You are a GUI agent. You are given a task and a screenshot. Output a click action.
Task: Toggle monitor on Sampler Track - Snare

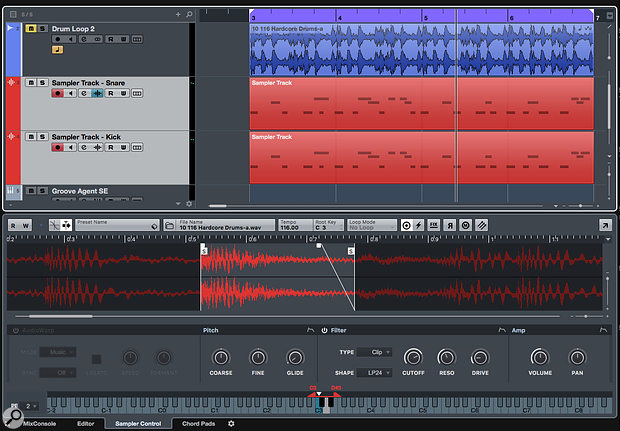click(x=71, y=93)
